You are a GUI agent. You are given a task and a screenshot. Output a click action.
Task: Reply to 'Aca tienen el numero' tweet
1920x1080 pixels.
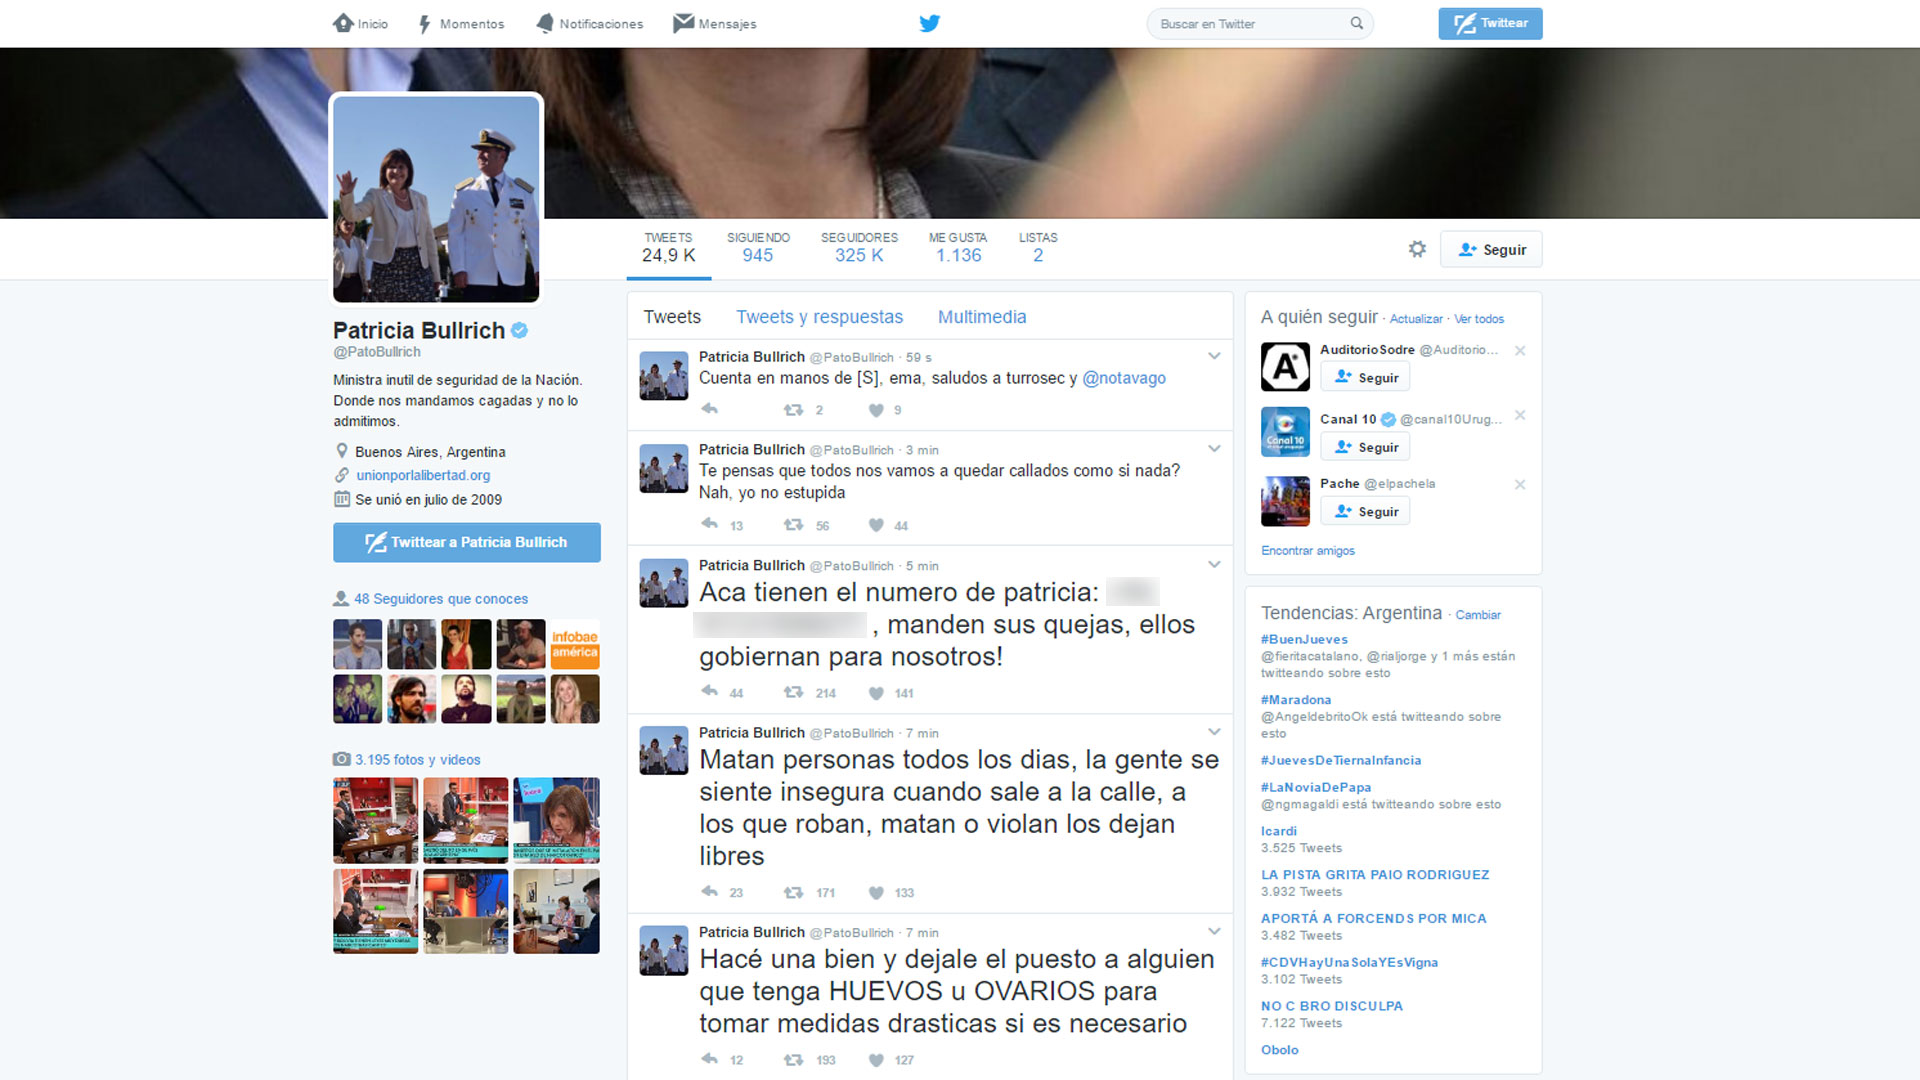[710, 691]
